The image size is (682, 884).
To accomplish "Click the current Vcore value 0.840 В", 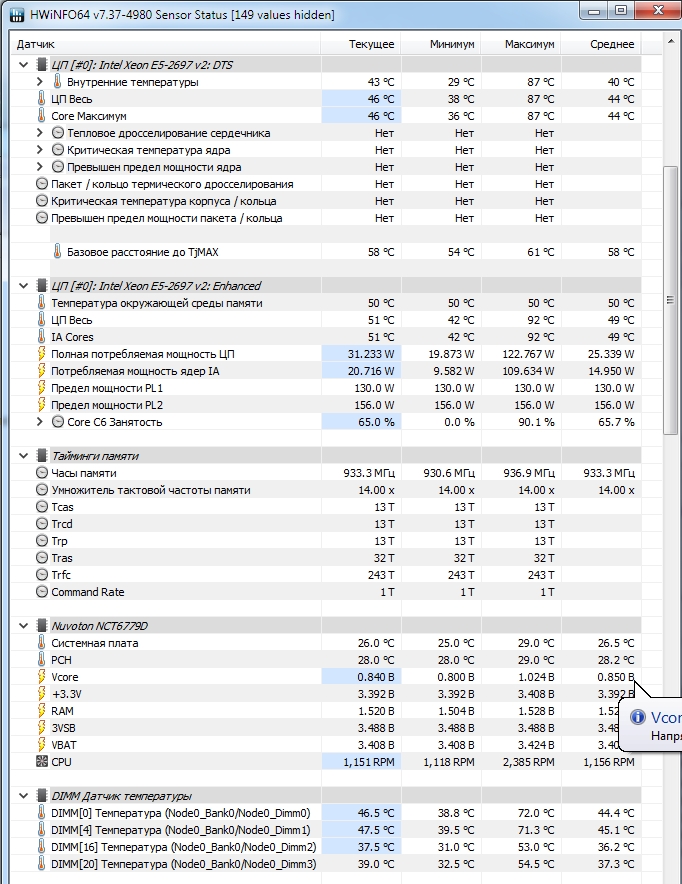I will tap(376, 677).
